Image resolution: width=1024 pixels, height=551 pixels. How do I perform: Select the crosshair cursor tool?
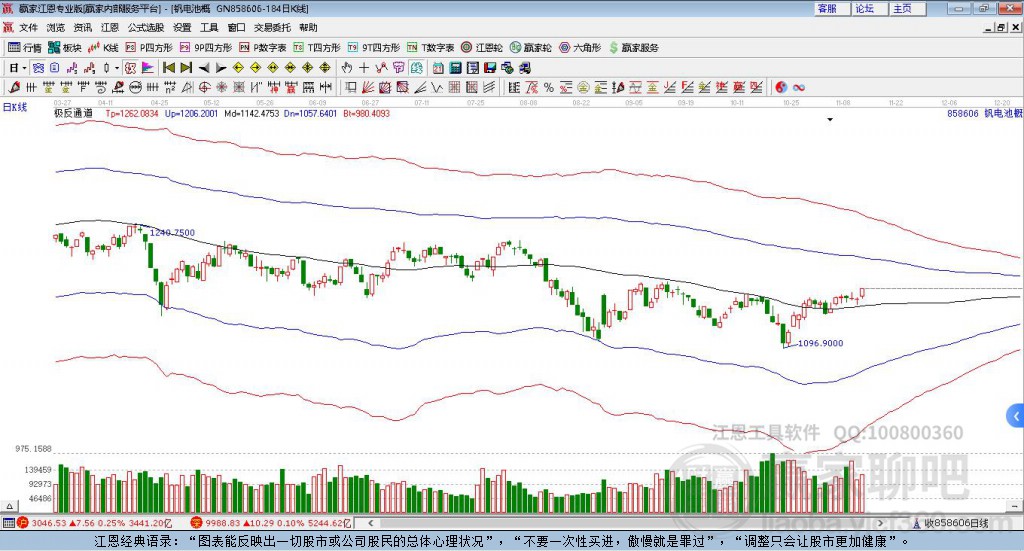(364, 68)
